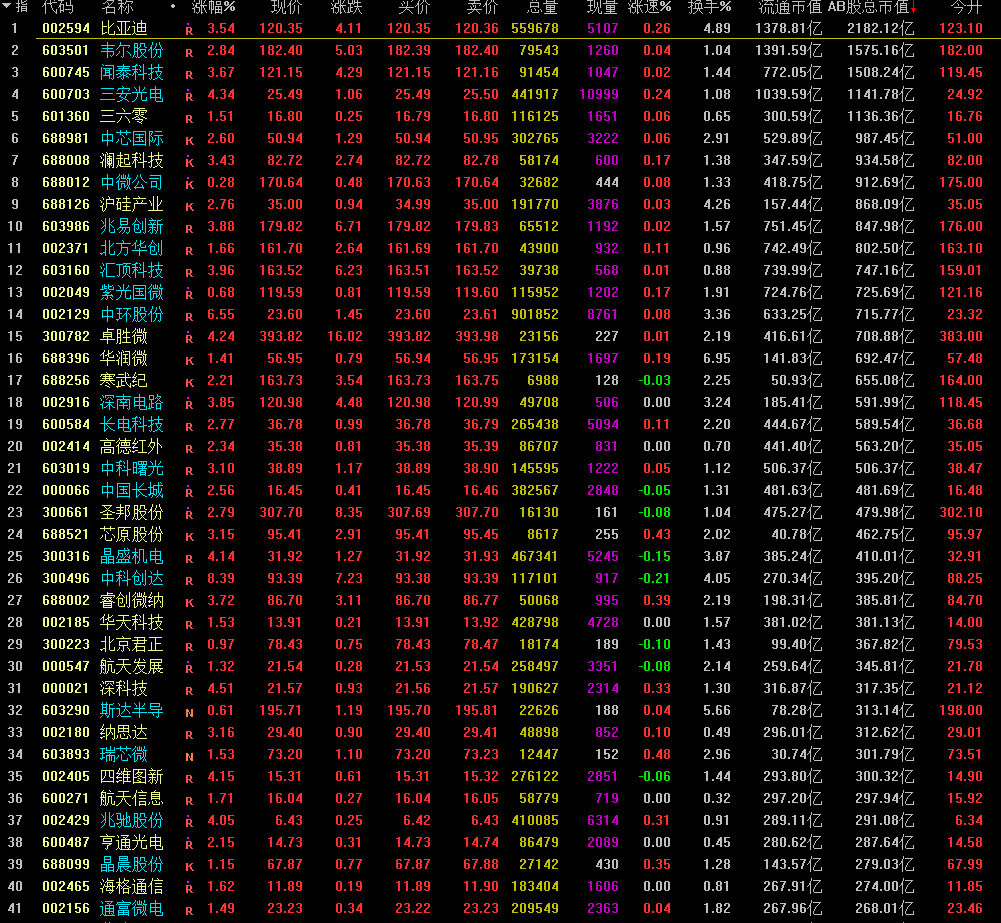The height and width of the screenshot is (923, 1001).
Task: Click the R marker beside 卓胜微
Action: pyautogui.click(x=189, y=338)
